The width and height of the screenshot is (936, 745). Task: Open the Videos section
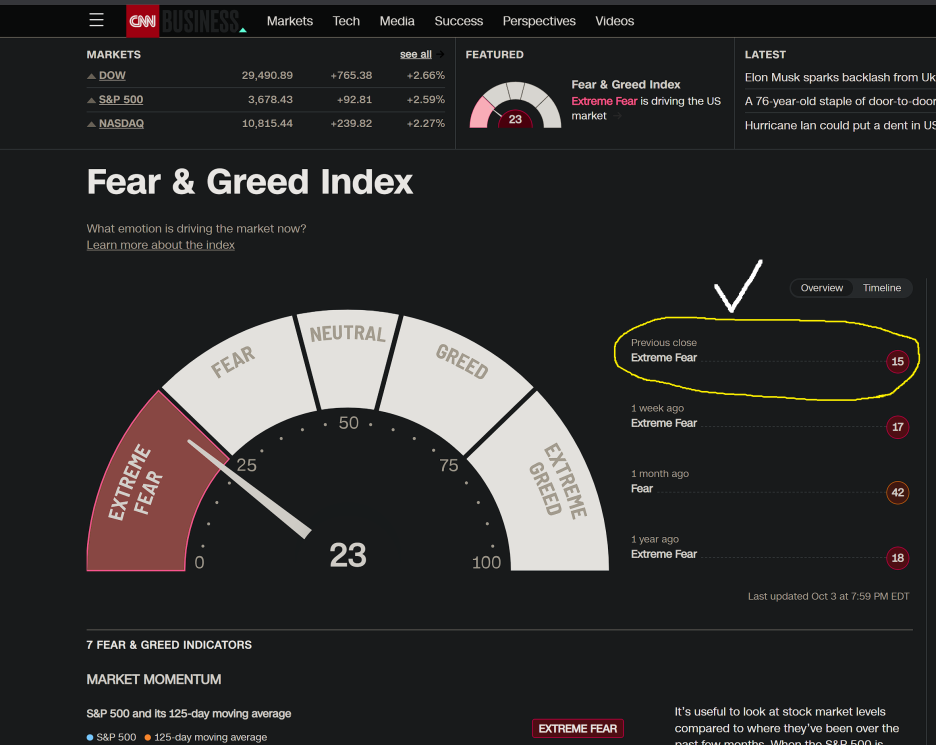[614, 21]
